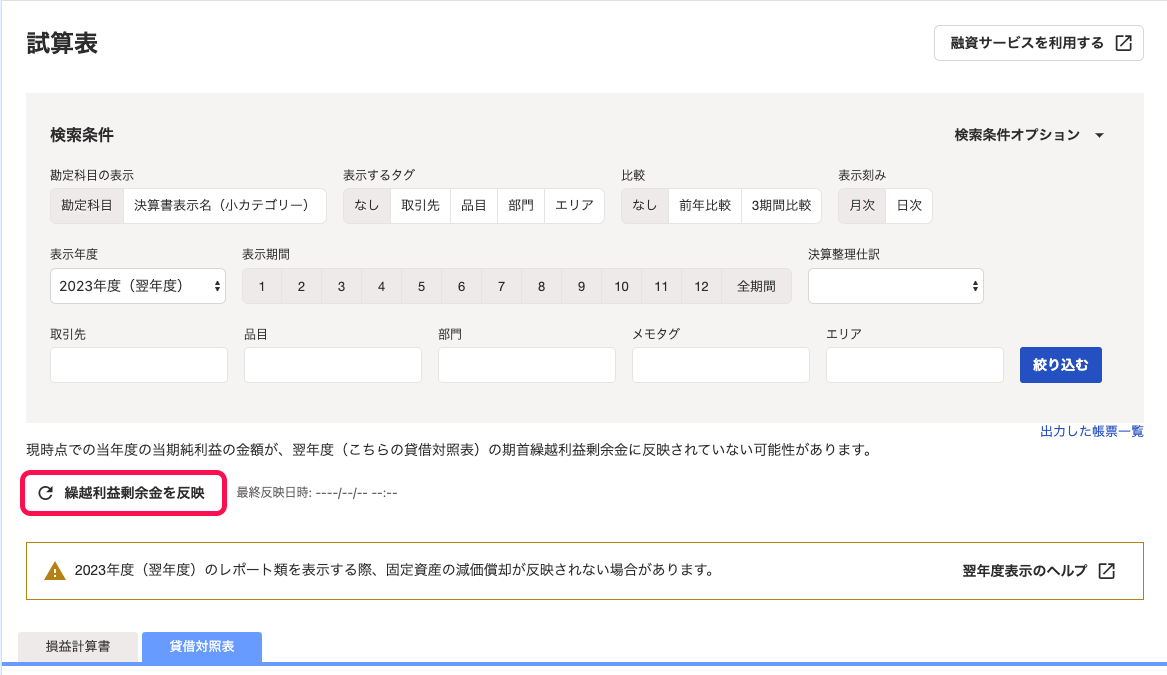Select month 2 in 表示期間
The height and width of the screenshot is (675, 1167).
(x=301, y=287)
